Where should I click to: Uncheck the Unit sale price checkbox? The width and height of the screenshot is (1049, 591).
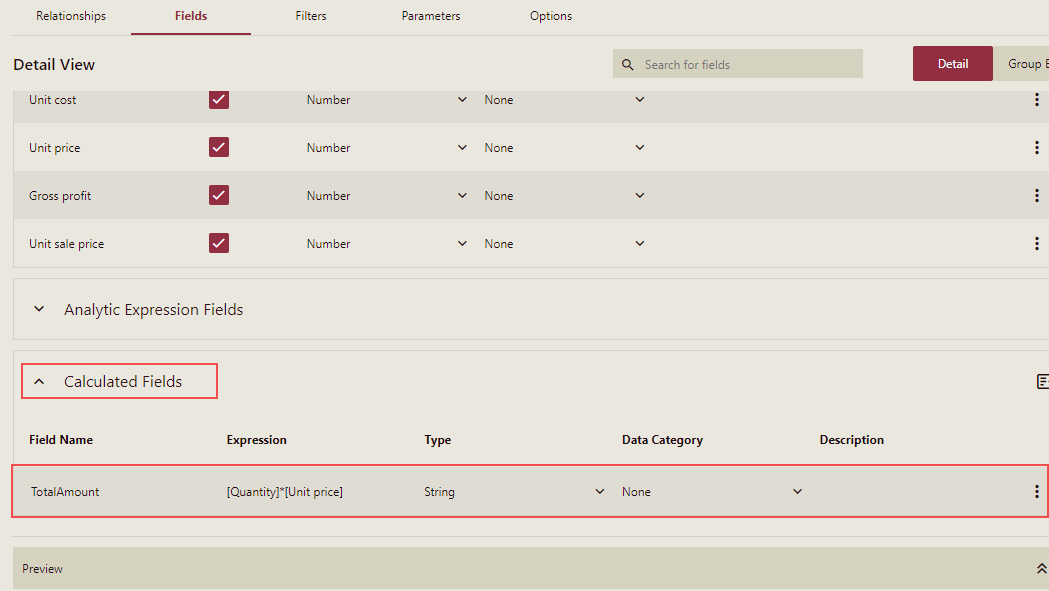pyautogui.click(x=218, y=243)
